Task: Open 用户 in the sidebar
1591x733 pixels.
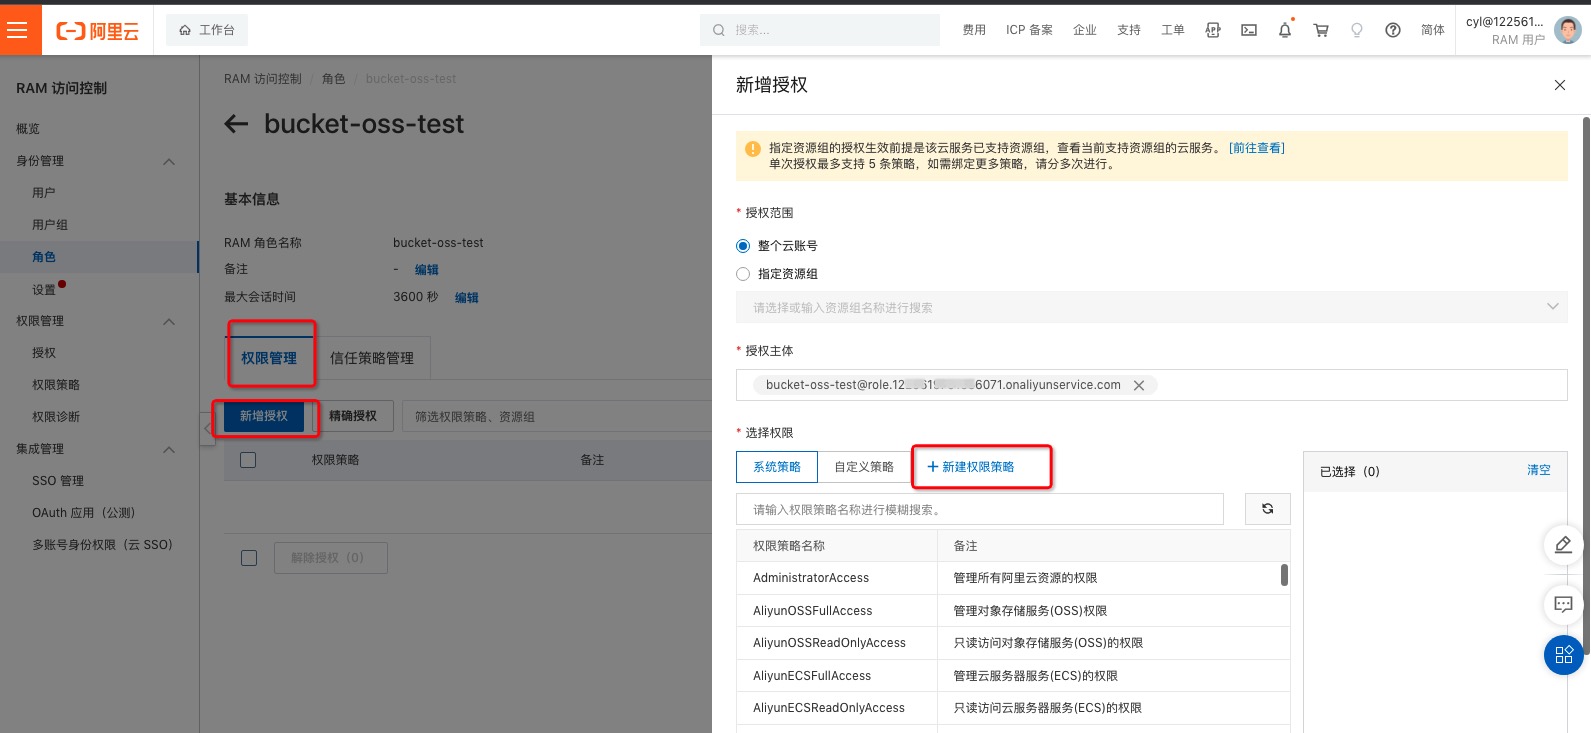Action: [x=44, y=193]
